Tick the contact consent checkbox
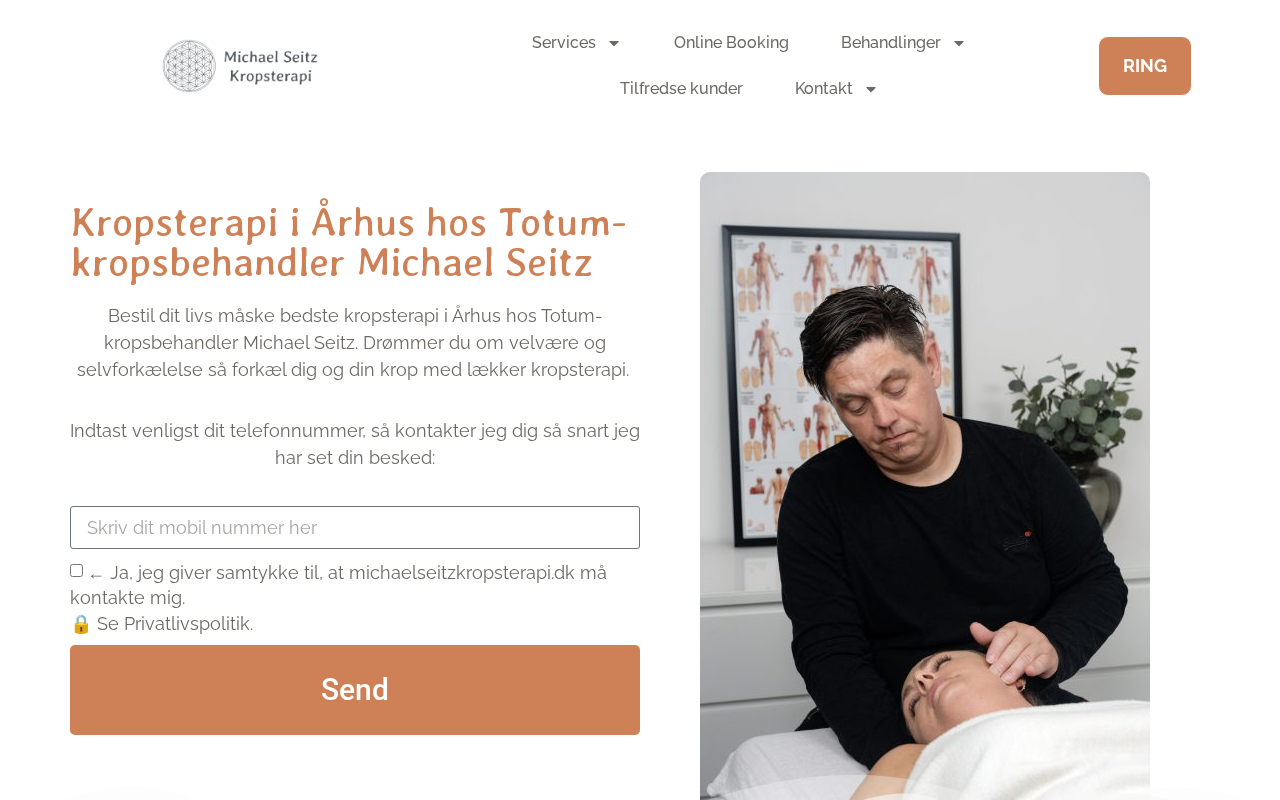This screenshot has height=800, width=1280. (x=76, y=571)
